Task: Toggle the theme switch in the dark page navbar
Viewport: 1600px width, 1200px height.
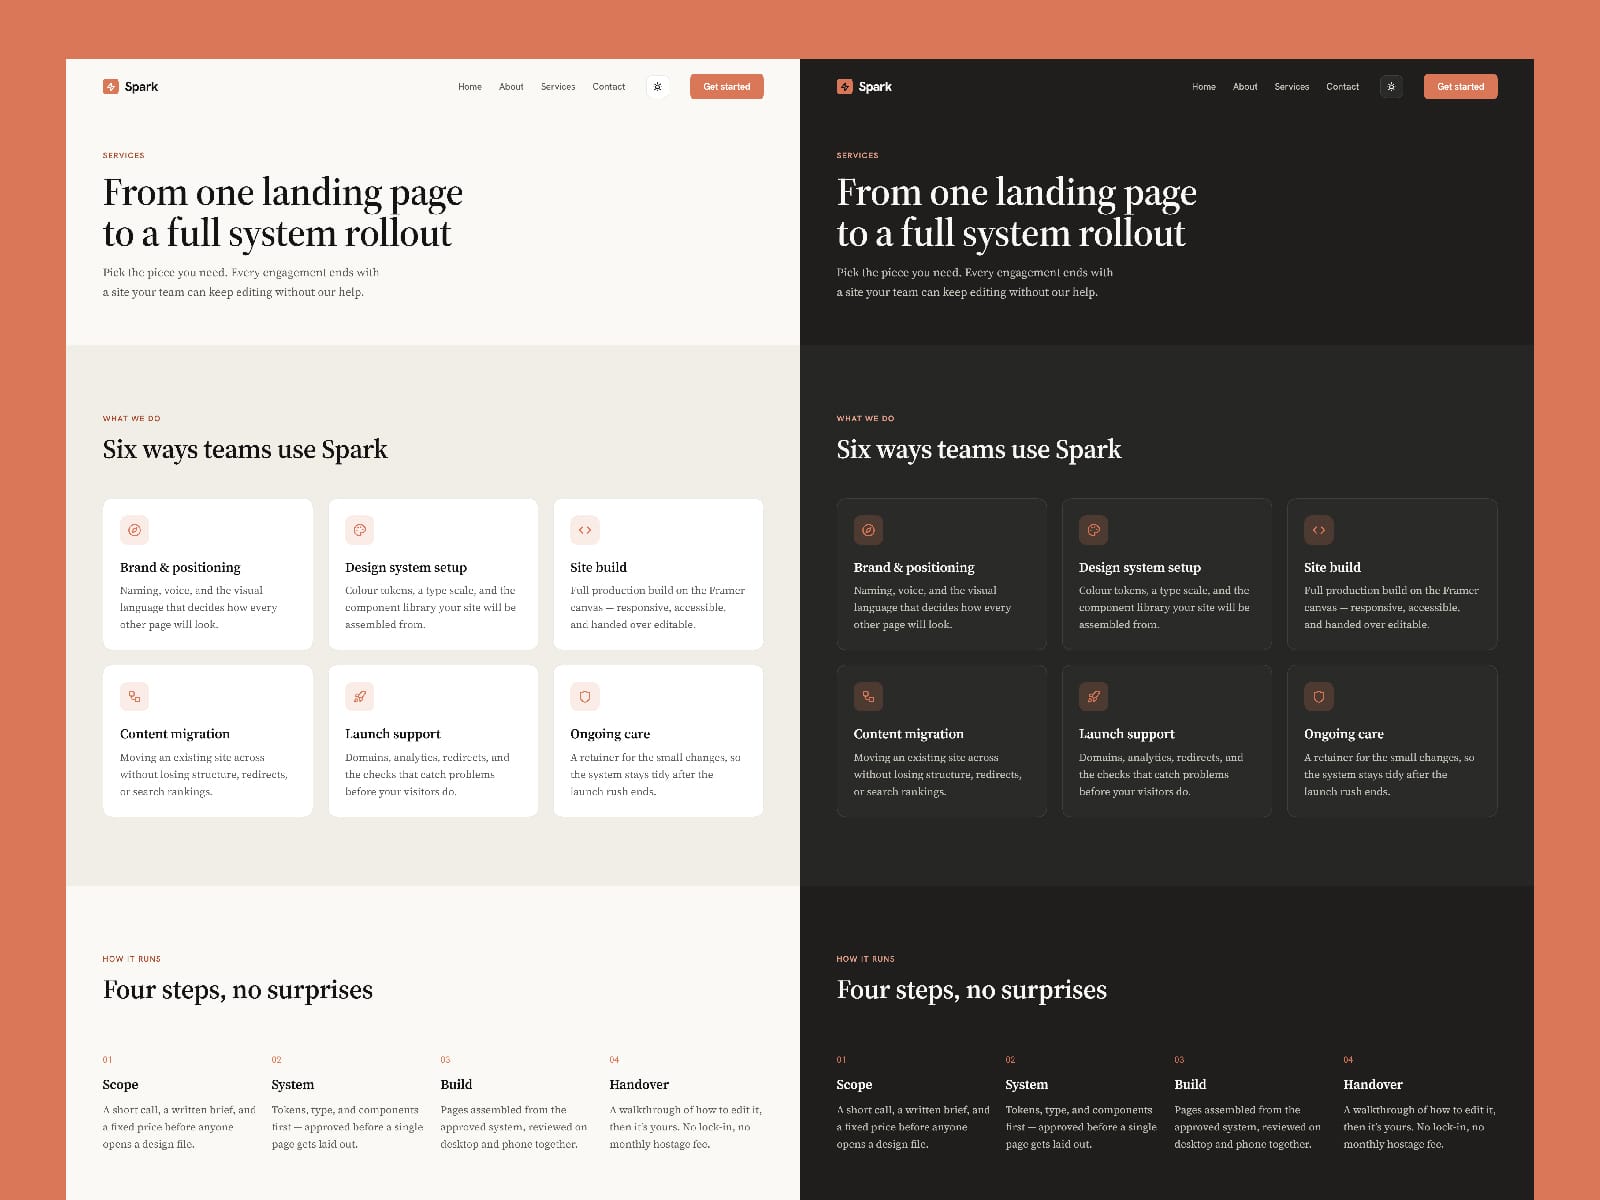Action: pyautogui.click(x=1392, y=87)
